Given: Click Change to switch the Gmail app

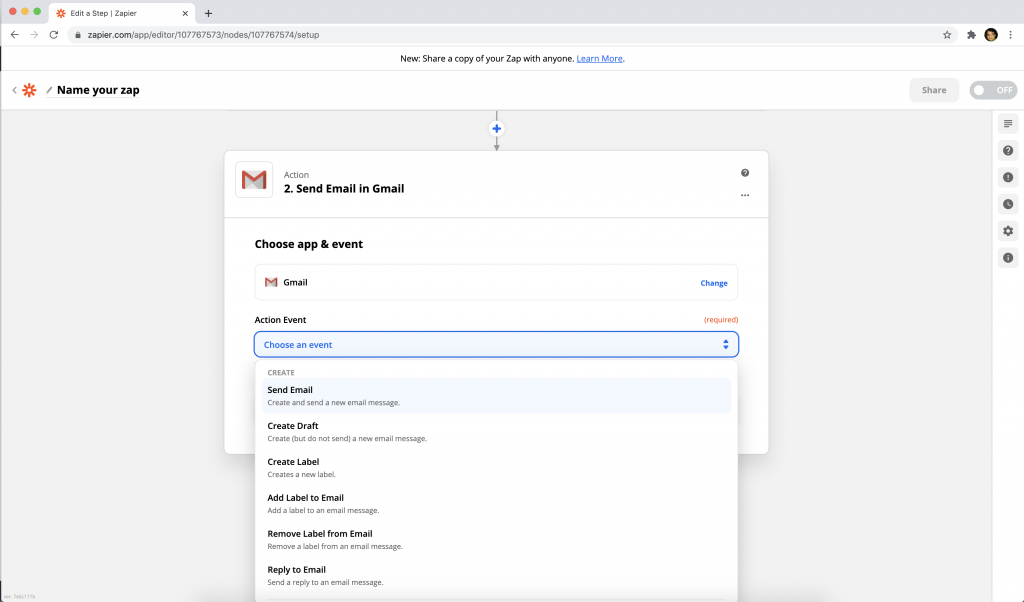Looking at the screenshot, I should pyautogui.click(x=714, y=283).
